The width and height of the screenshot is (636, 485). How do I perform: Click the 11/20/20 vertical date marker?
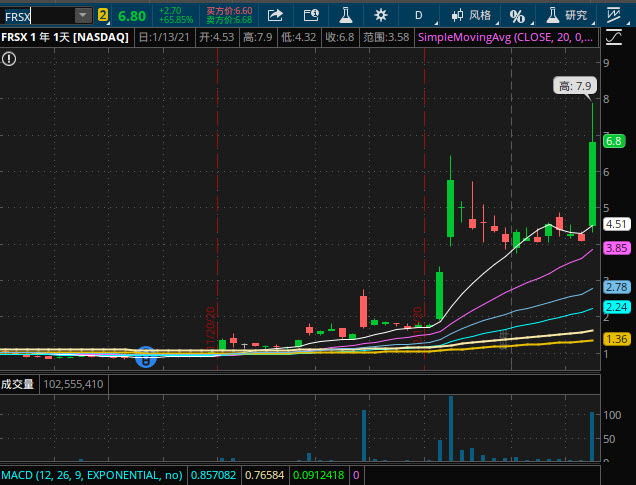click(211, 328)
